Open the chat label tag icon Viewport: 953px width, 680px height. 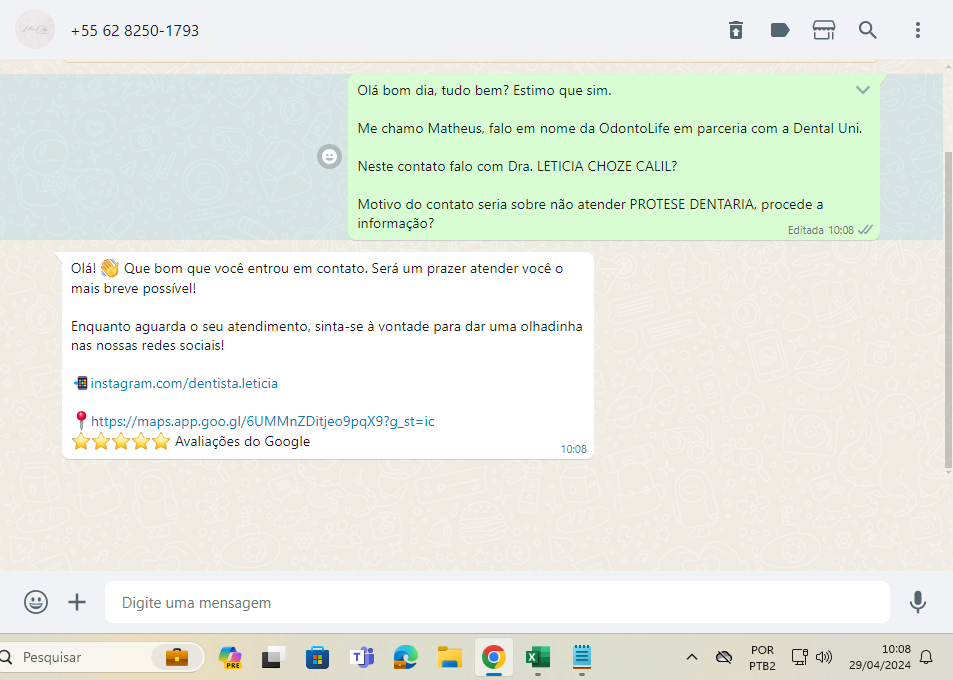point(780,30)
